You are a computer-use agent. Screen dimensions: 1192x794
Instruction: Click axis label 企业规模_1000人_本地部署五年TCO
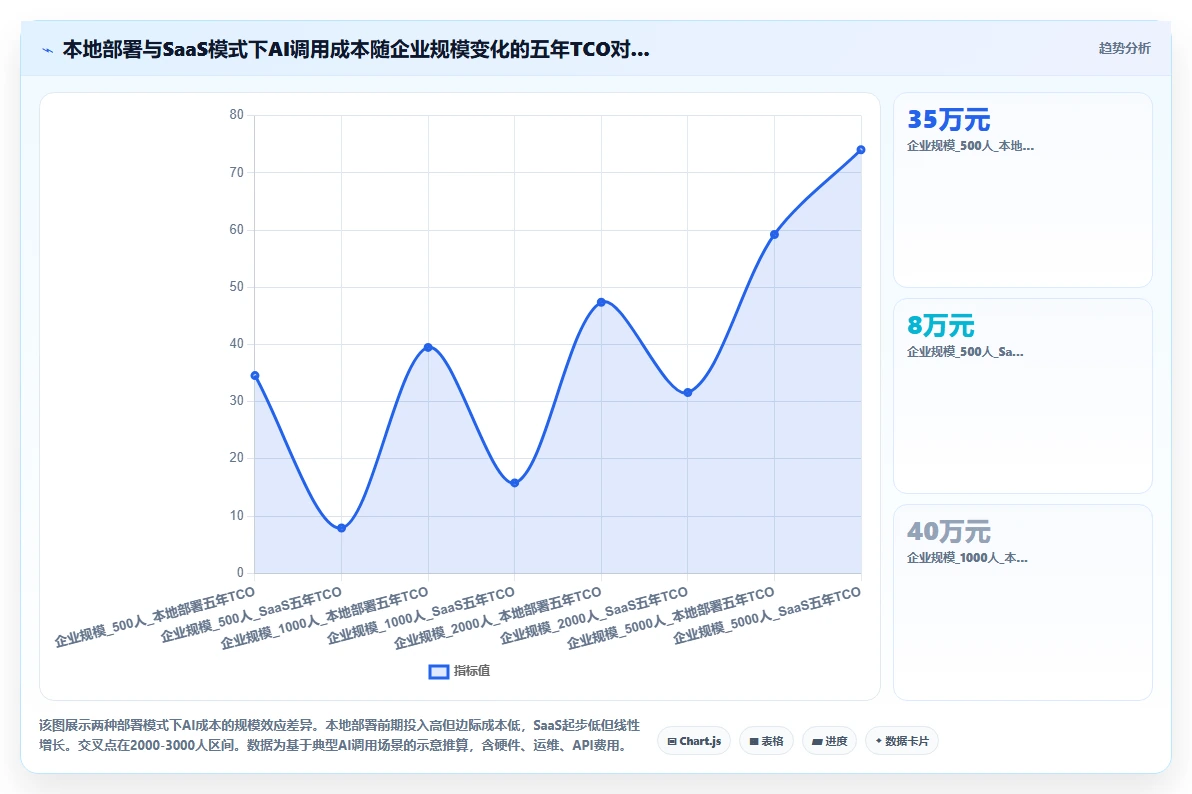click(x=325, y=618)
